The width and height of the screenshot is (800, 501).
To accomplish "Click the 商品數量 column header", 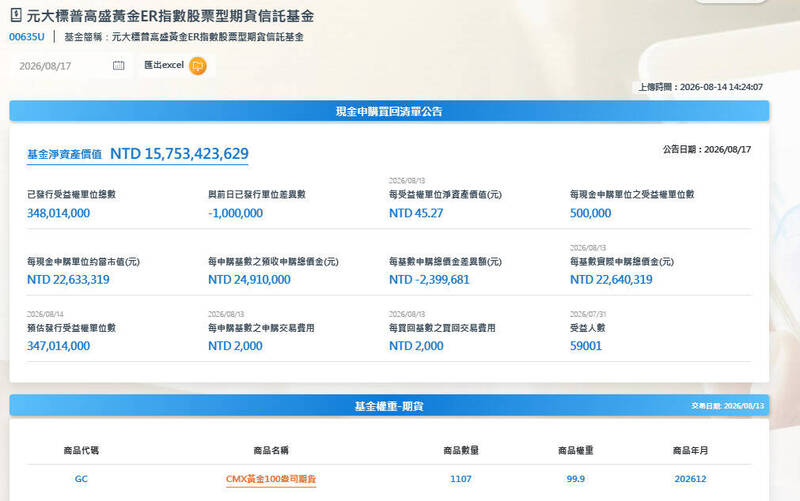I will pos(461,450).
